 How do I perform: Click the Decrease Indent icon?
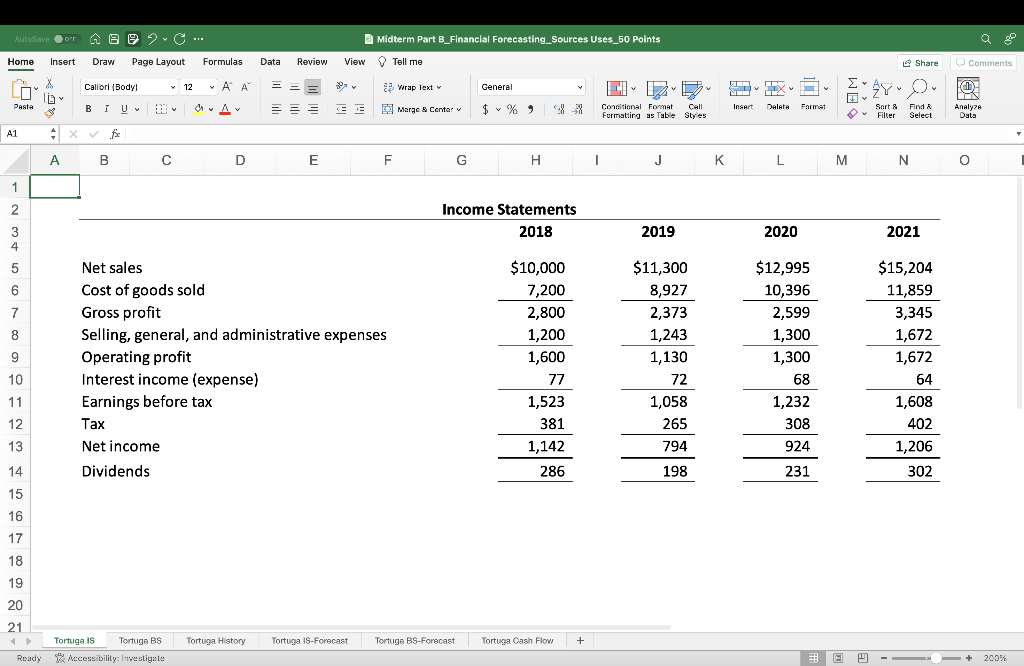tap(341, 109)
